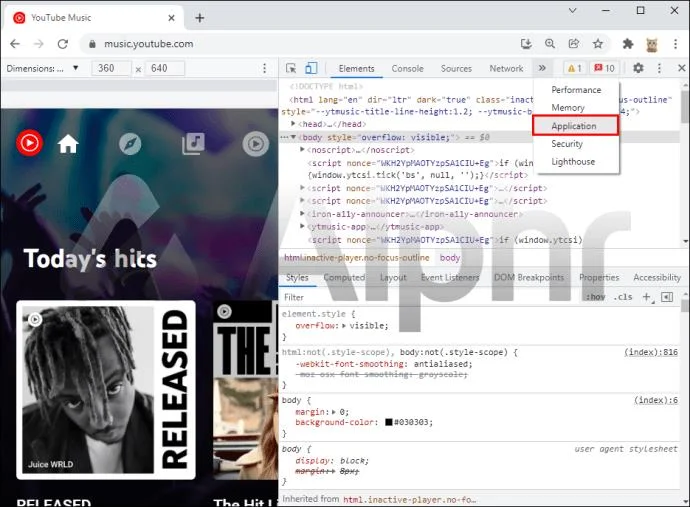
Task: Click the upgrade play circle icon
Action: [256, 143]
